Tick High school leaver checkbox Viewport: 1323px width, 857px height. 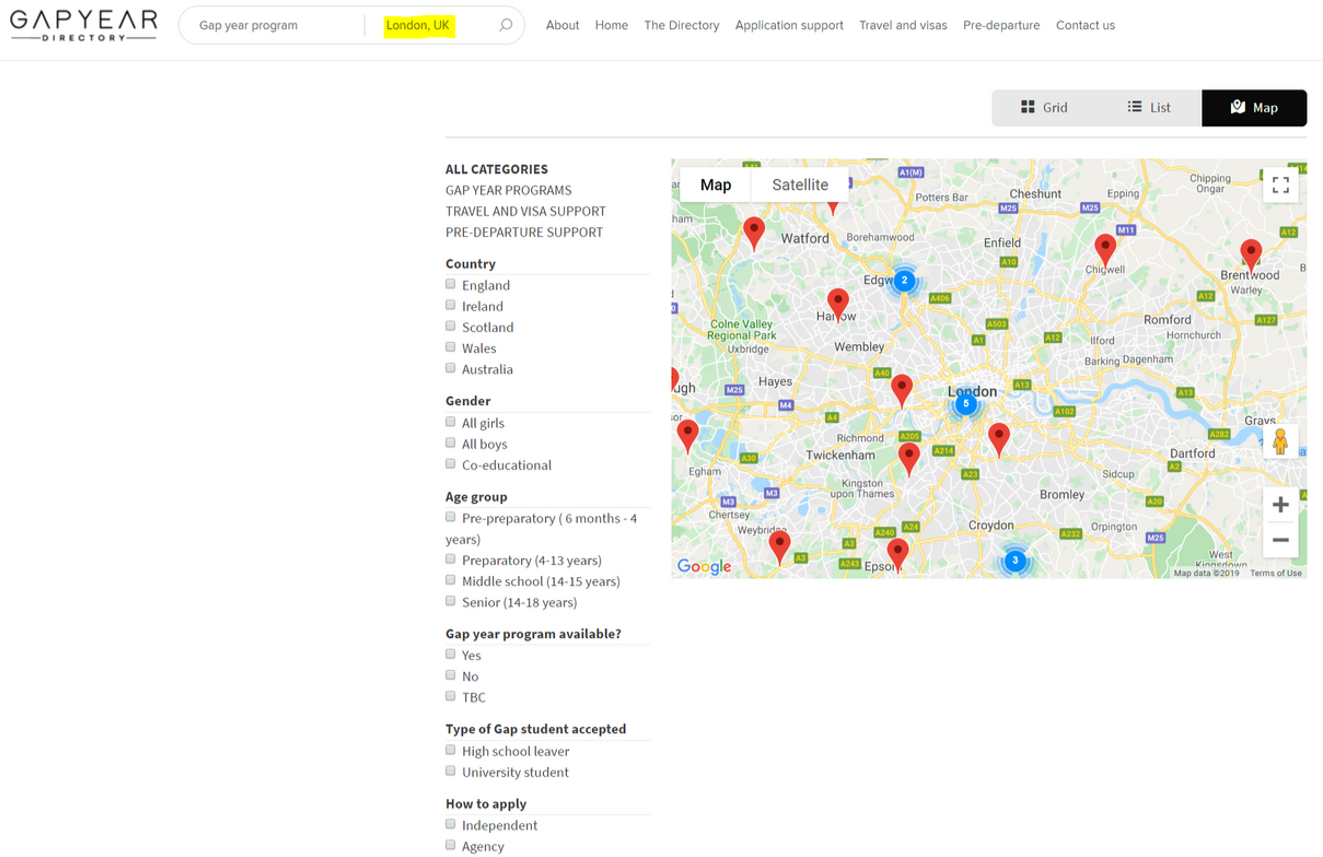[451, 751]
